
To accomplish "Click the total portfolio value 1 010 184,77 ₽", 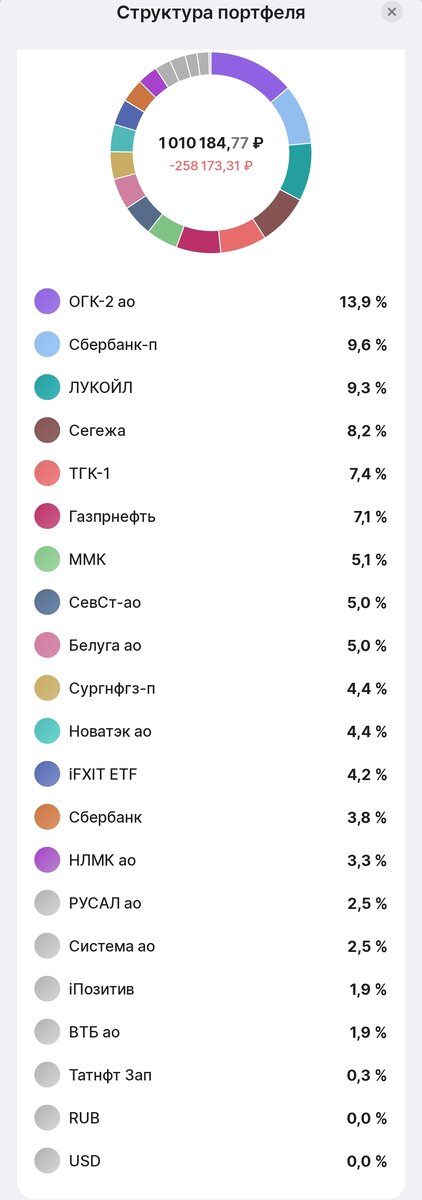I will (211, 143).
